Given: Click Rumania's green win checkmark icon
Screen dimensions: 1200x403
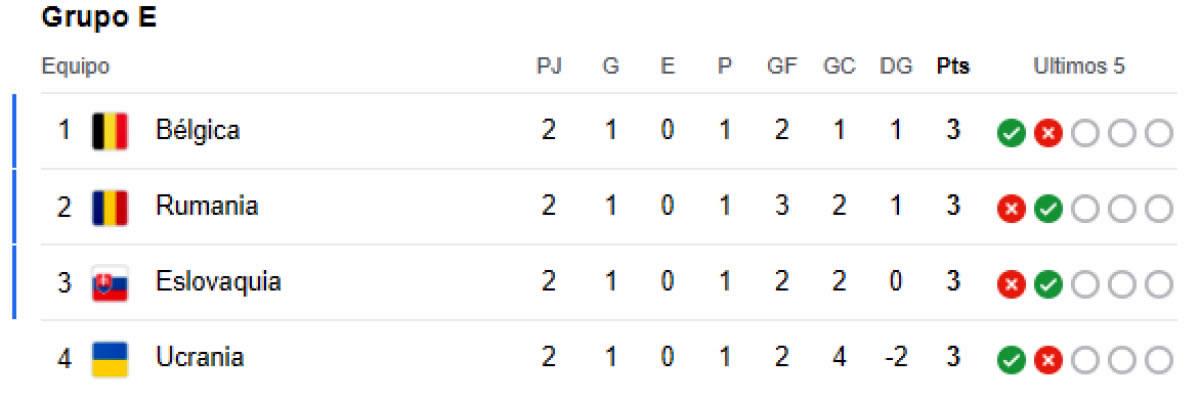Looking at the screenshot, I should pyautogui.click(x=1047, y=209).
